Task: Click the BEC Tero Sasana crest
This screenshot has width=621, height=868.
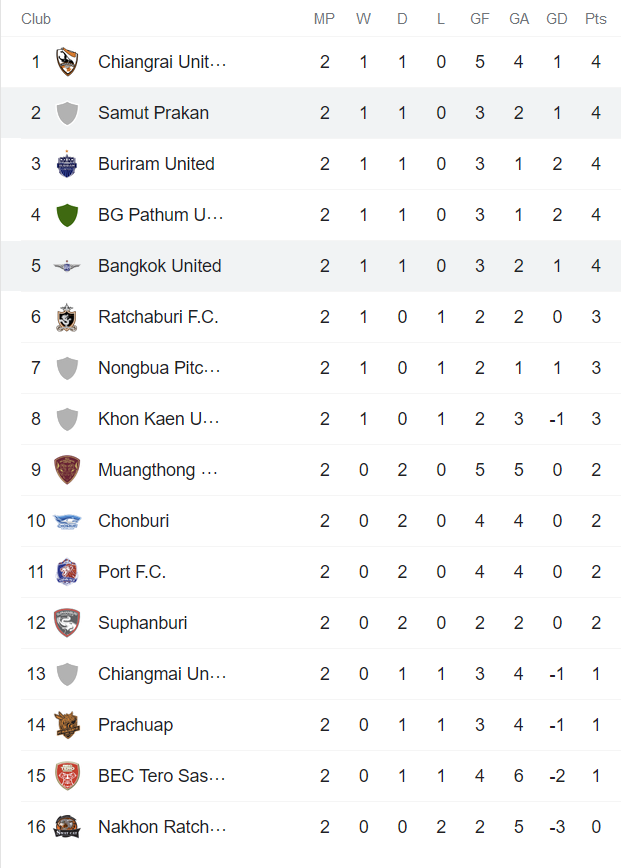Action: [x=67, y=776]
